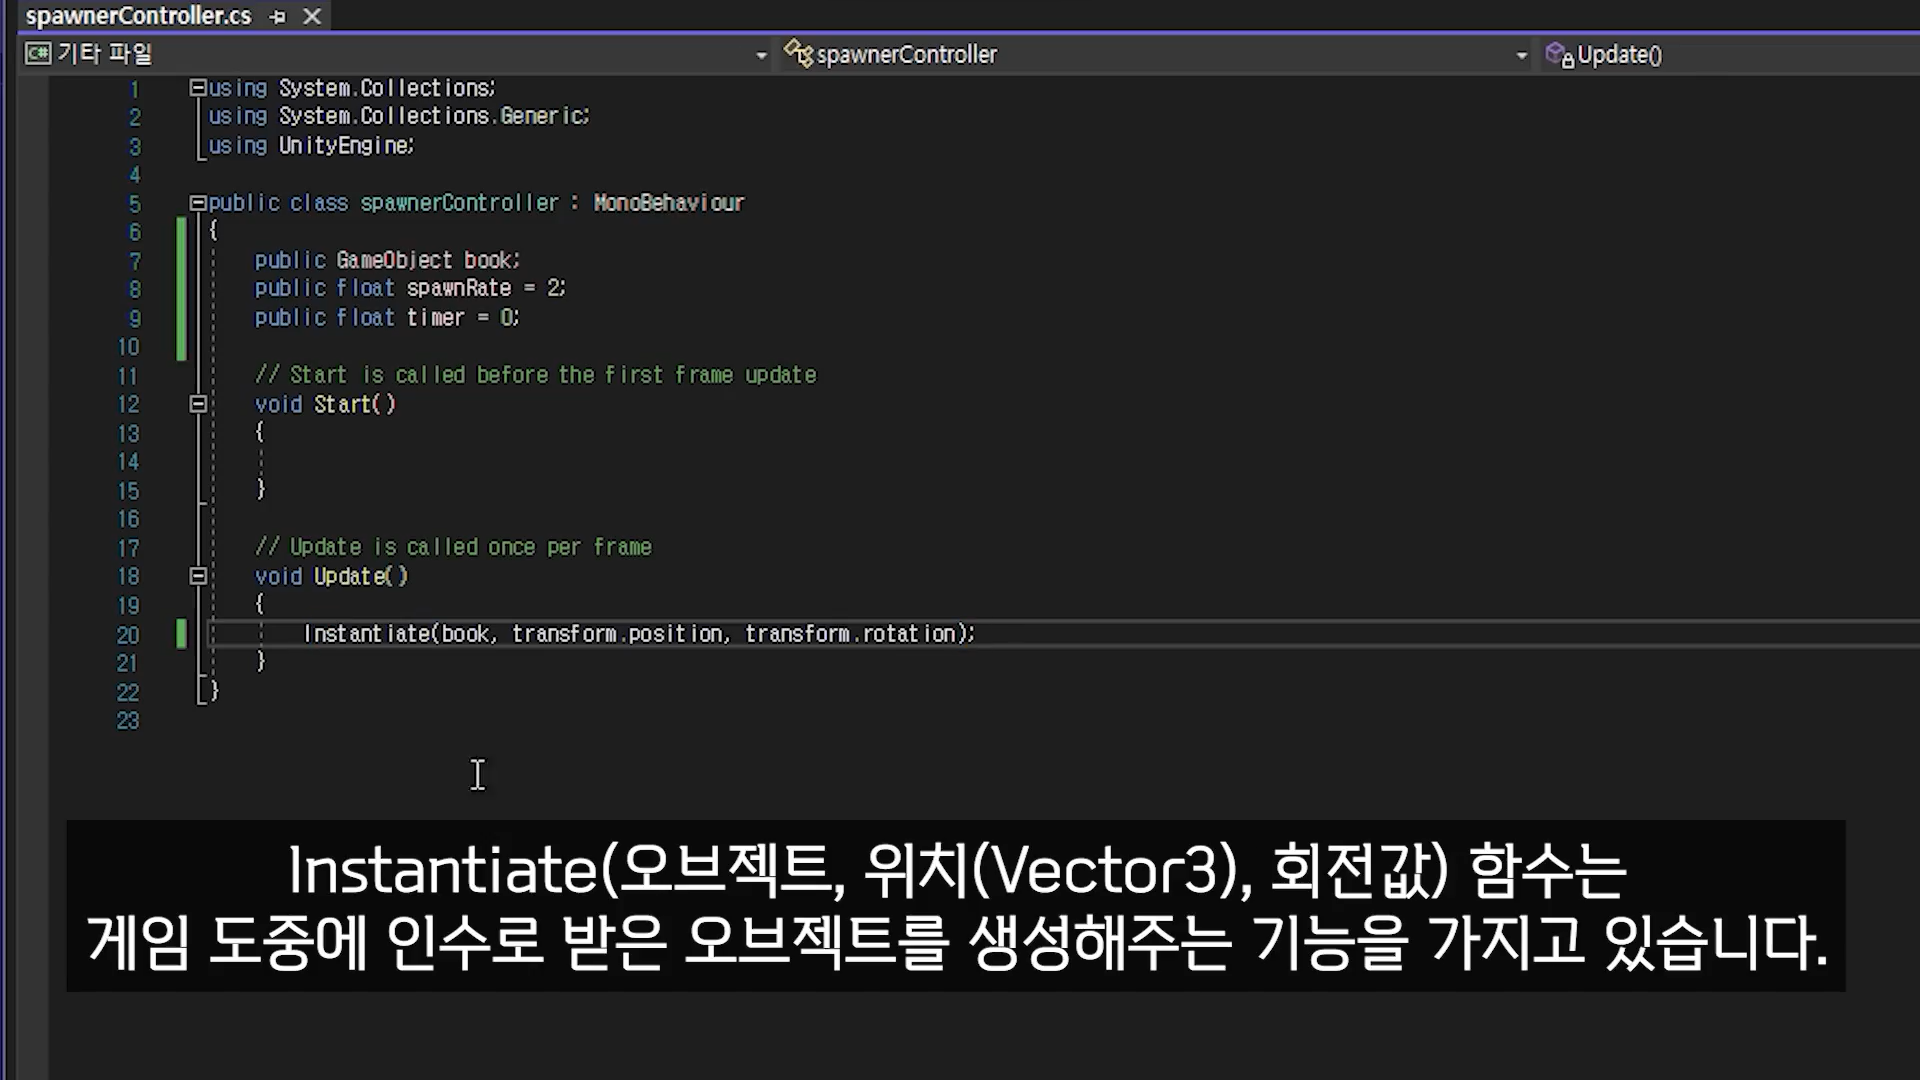The width and height of the screenshot is (1920, 1080).
Task: Click the spawnRate variable on line 8
Action: tap(458, 289)
